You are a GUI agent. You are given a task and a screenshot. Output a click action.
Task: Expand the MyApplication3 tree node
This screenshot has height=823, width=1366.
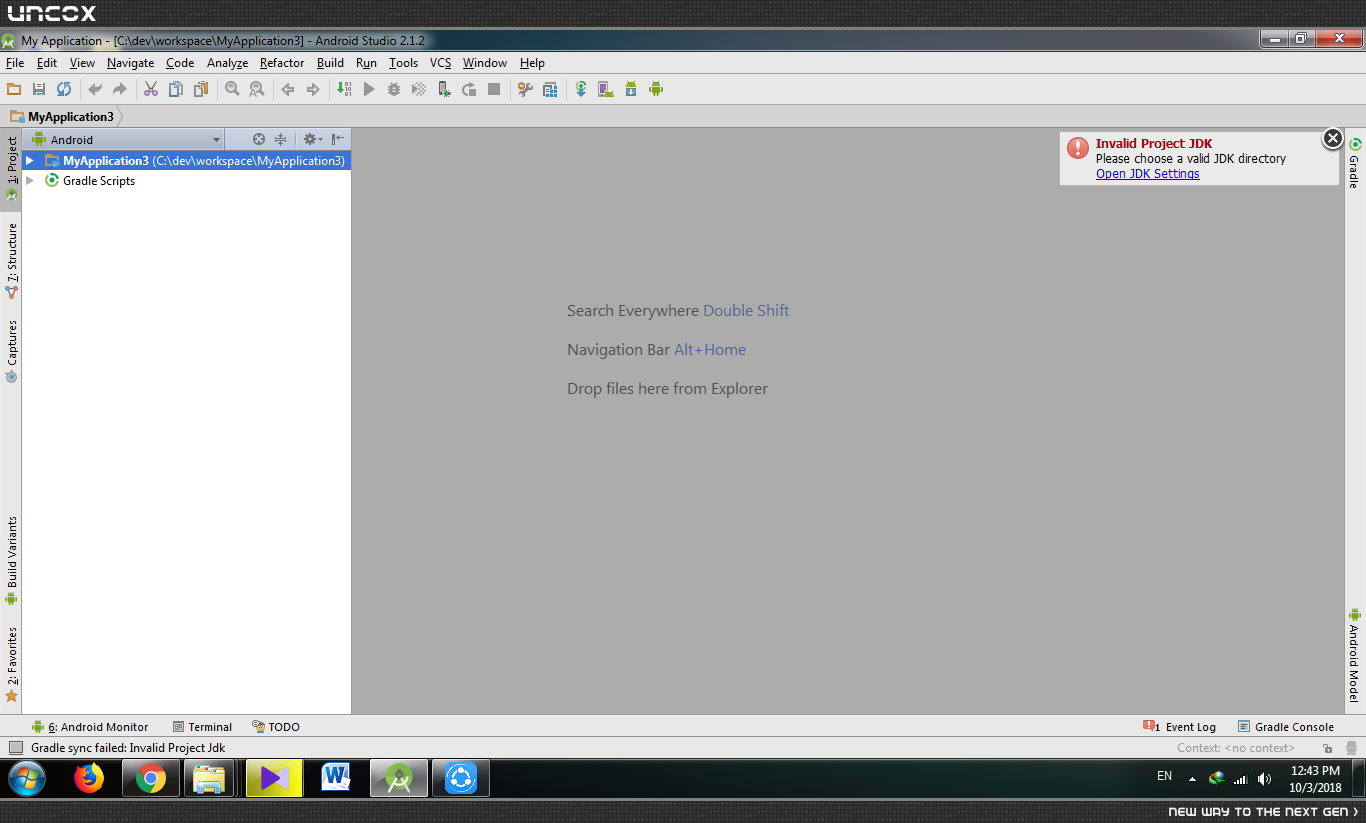pyautogui.click(x=30, y=161)
